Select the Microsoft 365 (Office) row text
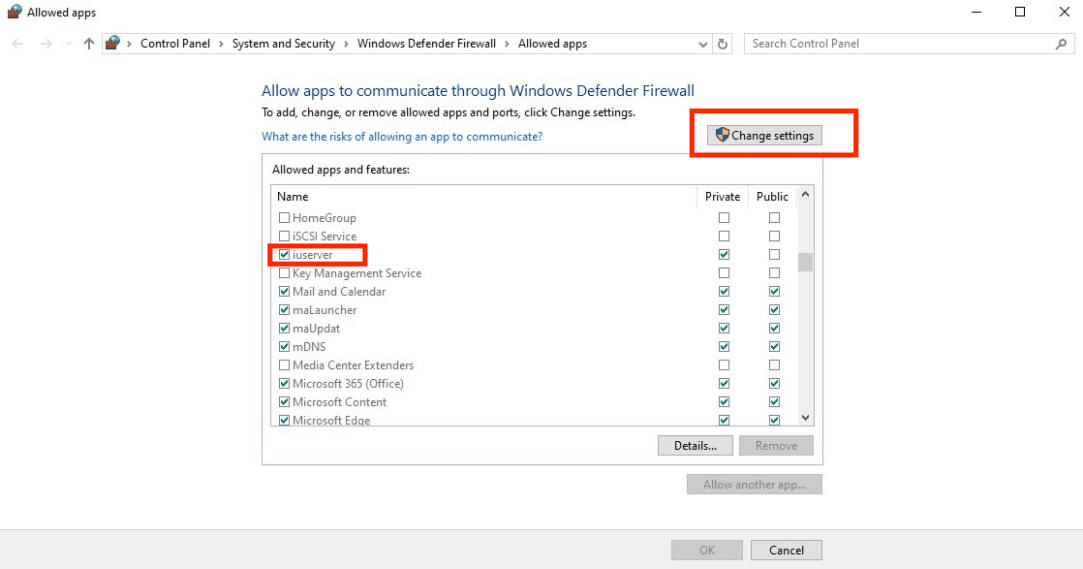The height and width of the screenshot is (569, 1083). click(348, 383)
